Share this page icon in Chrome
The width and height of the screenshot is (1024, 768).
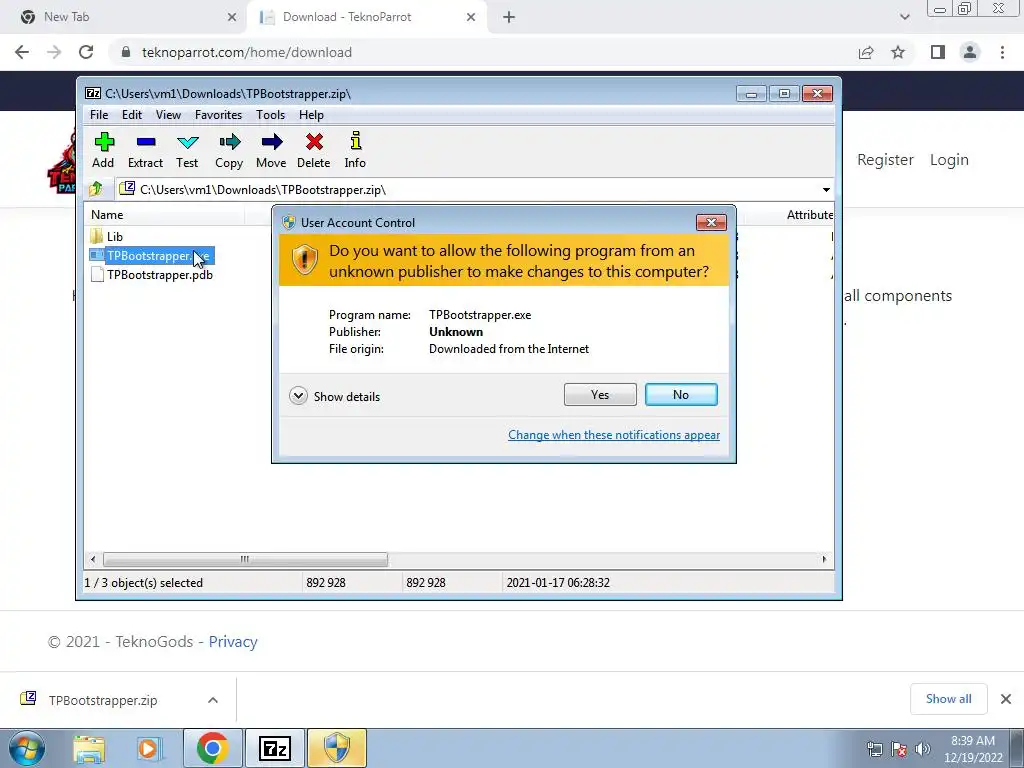[x=866, y=52]
